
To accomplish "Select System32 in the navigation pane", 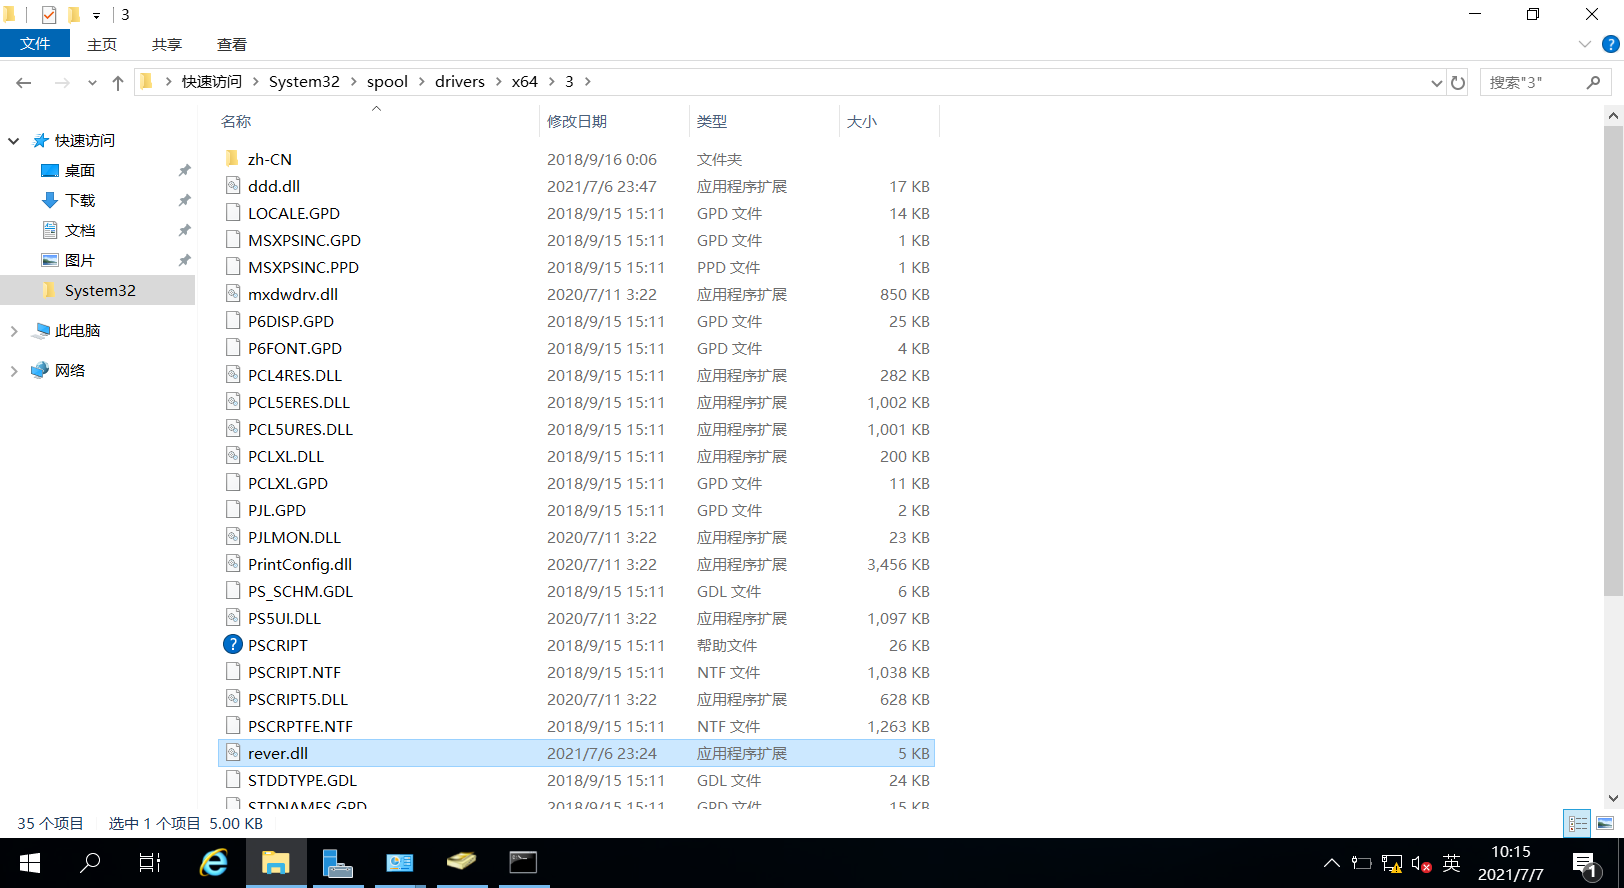I will (x=98, y=291).
